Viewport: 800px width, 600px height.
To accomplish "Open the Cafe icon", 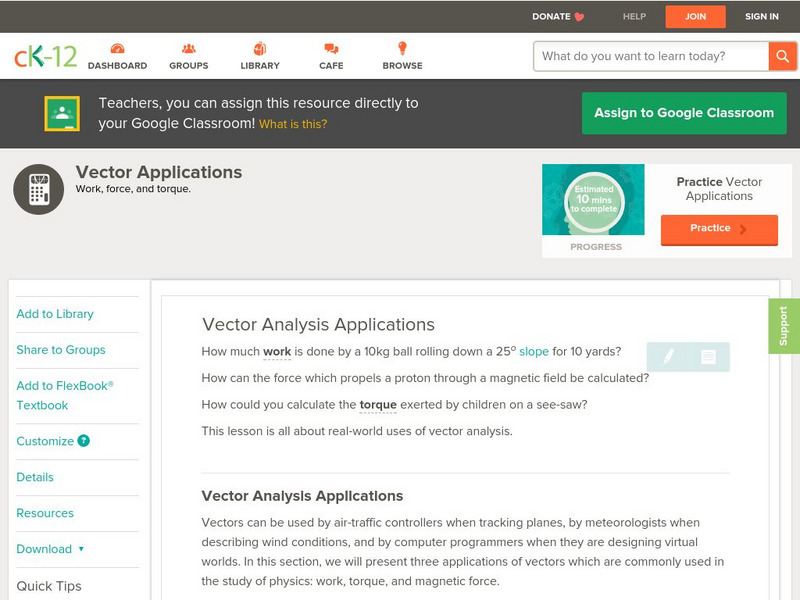I will 331,50.
